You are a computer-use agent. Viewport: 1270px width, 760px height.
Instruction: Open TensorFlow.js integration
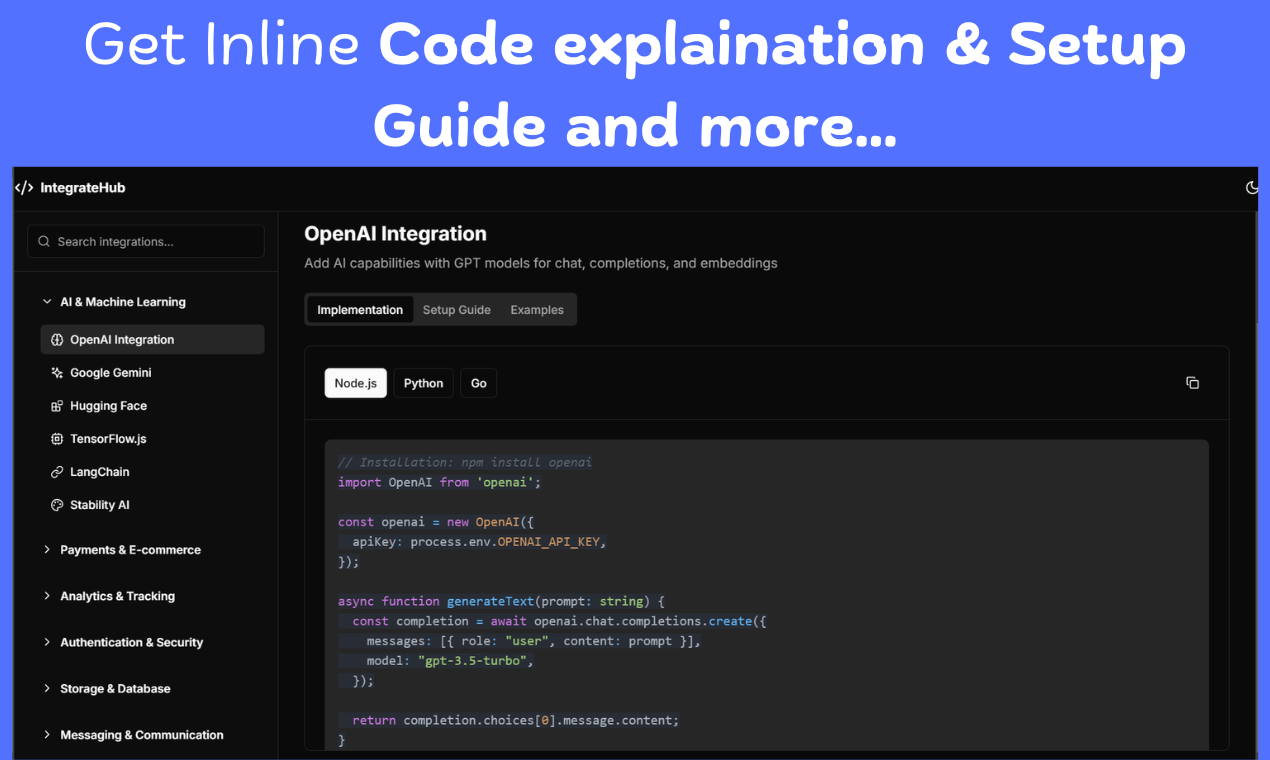[x=153, y=439]
